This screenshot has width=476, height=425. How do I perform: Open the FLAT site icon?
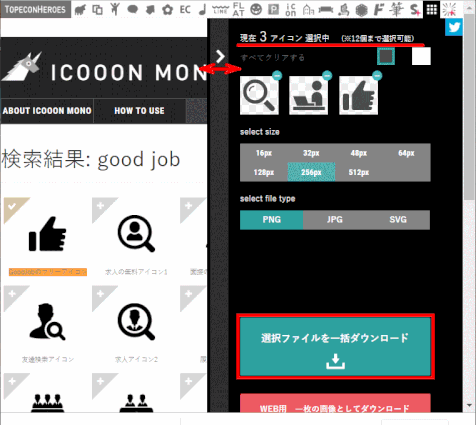coord(238,10)
